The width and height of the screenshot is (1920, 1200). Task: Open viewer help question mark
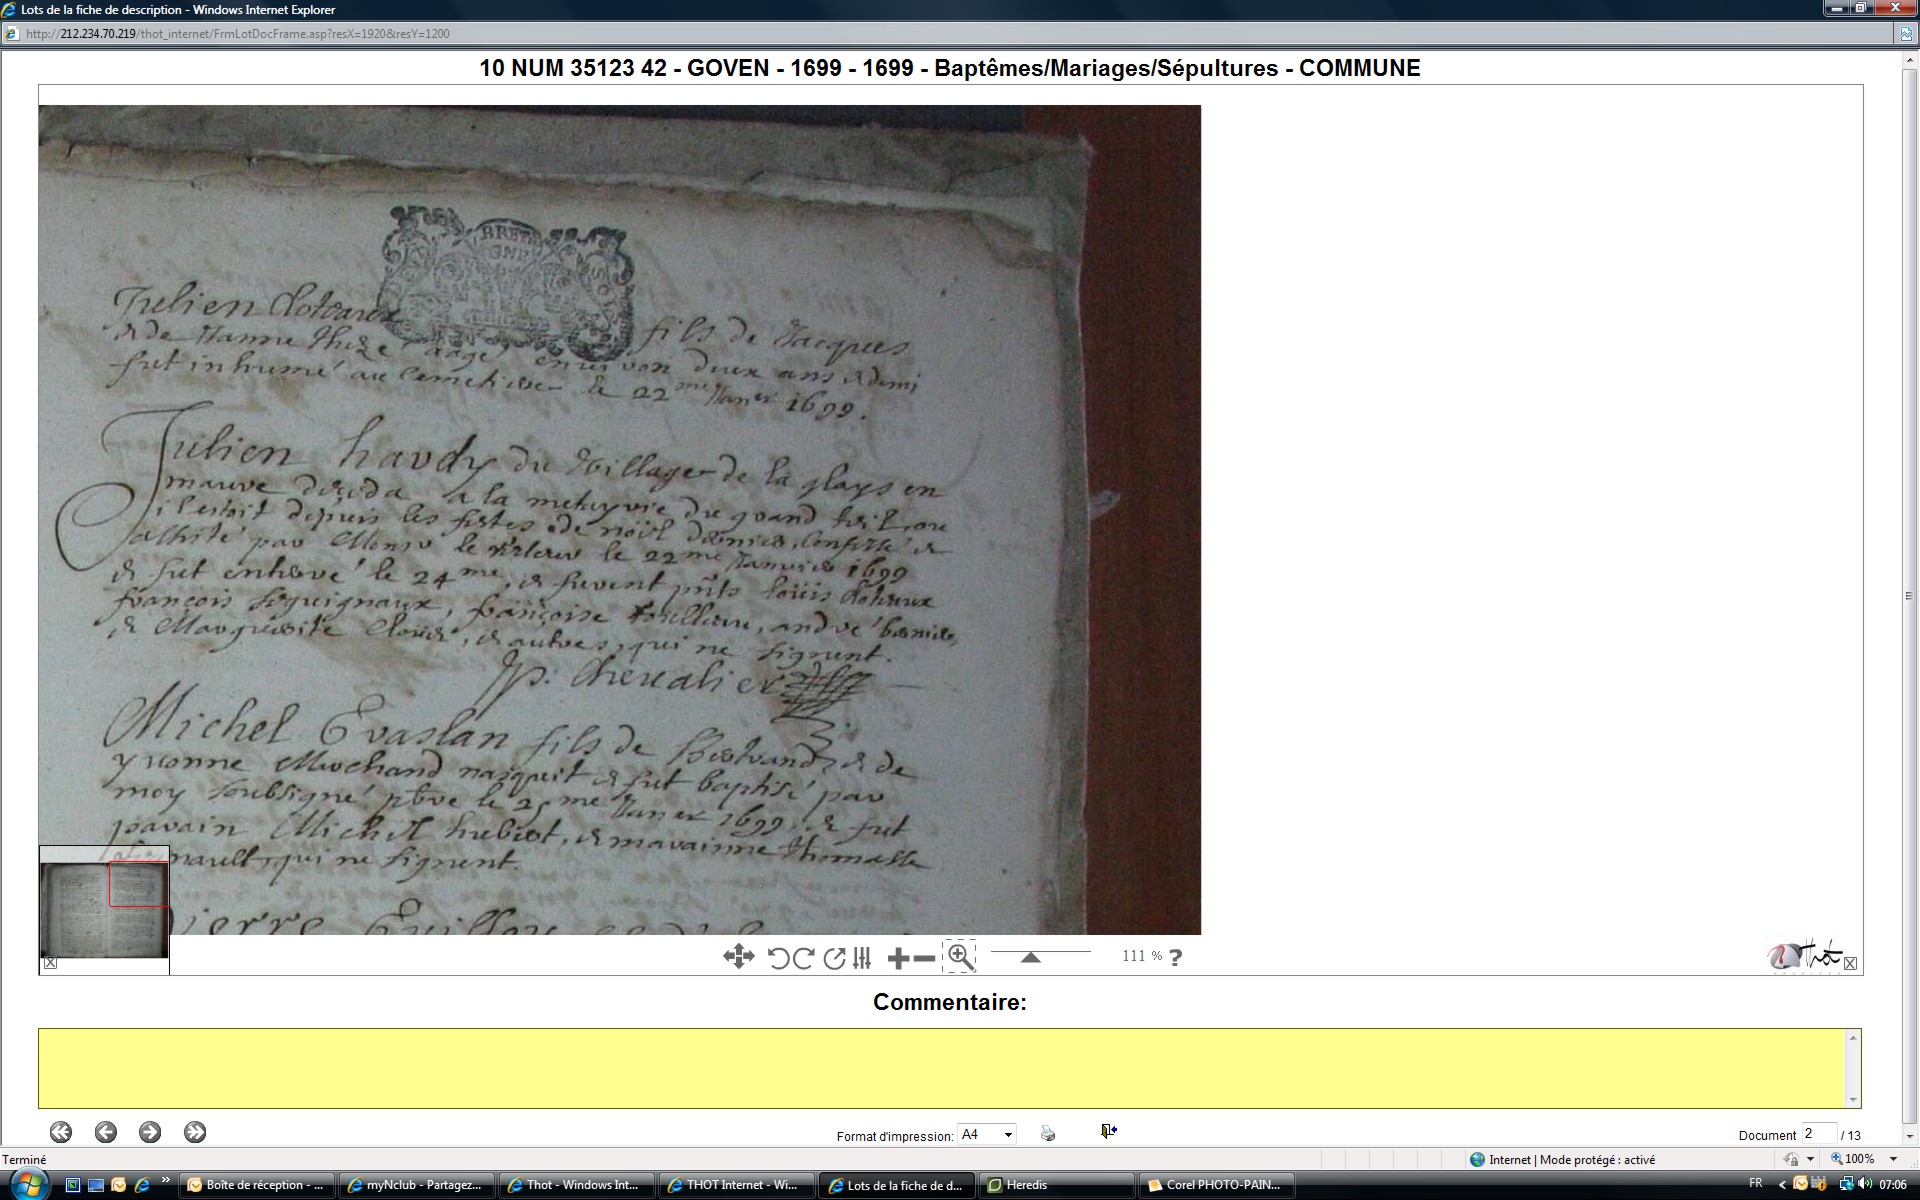(x=1175, y=957)
